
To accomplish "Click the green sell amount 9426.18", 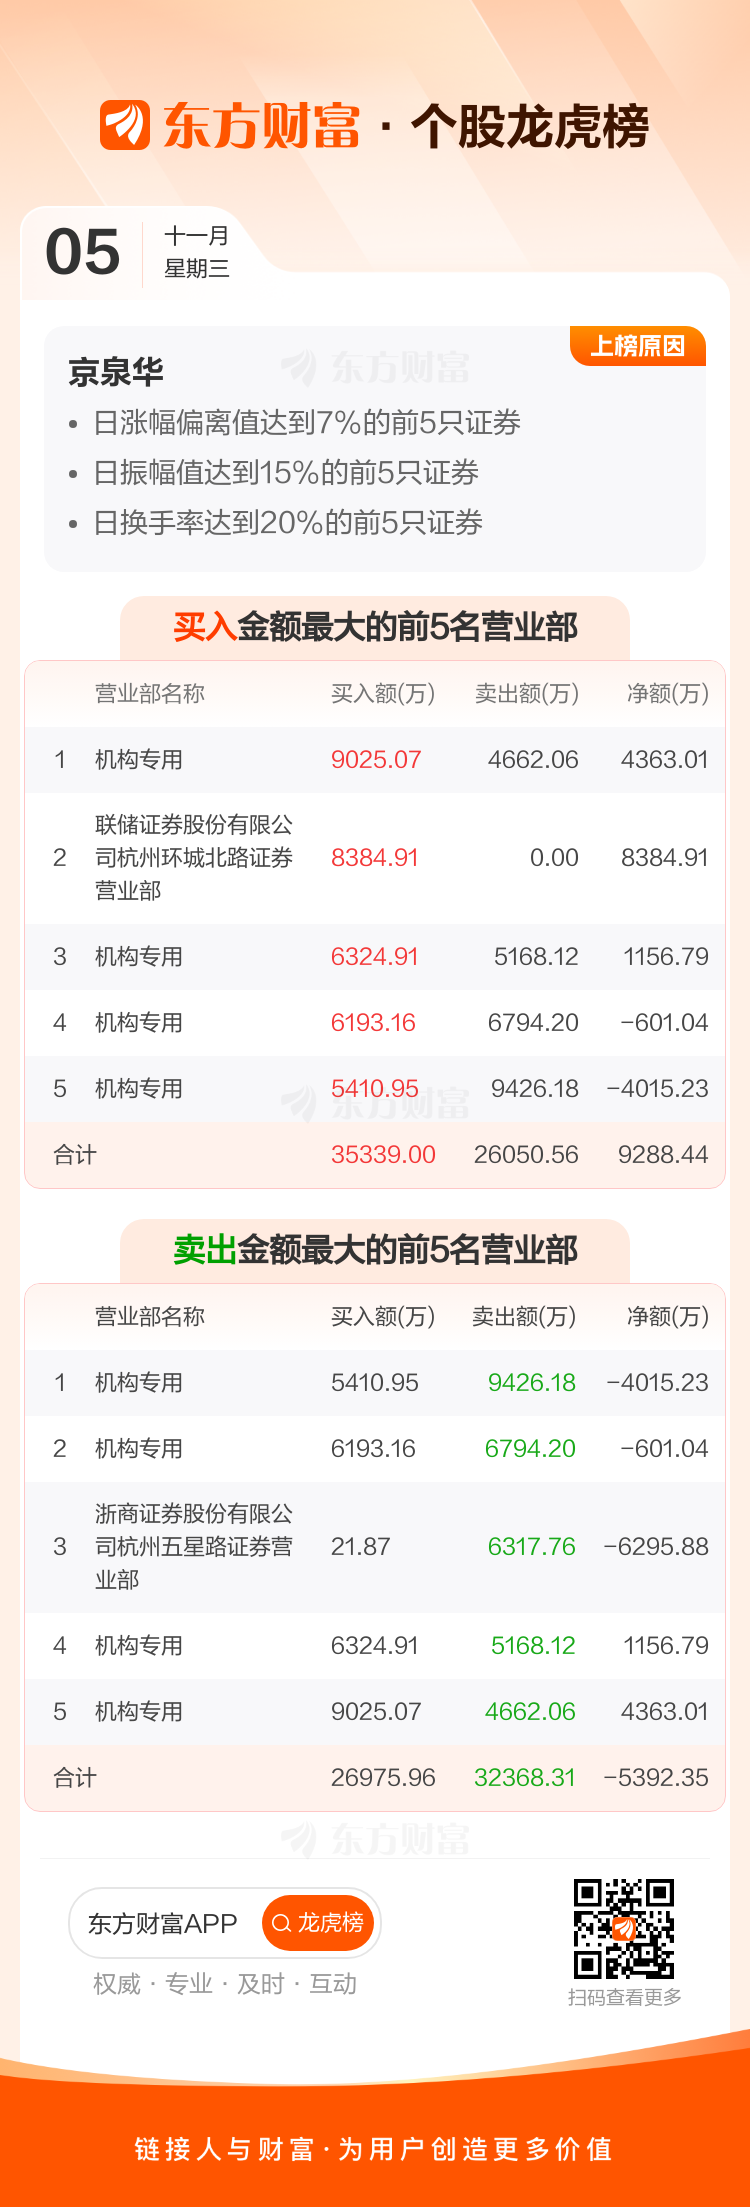I will point(531,1382).
